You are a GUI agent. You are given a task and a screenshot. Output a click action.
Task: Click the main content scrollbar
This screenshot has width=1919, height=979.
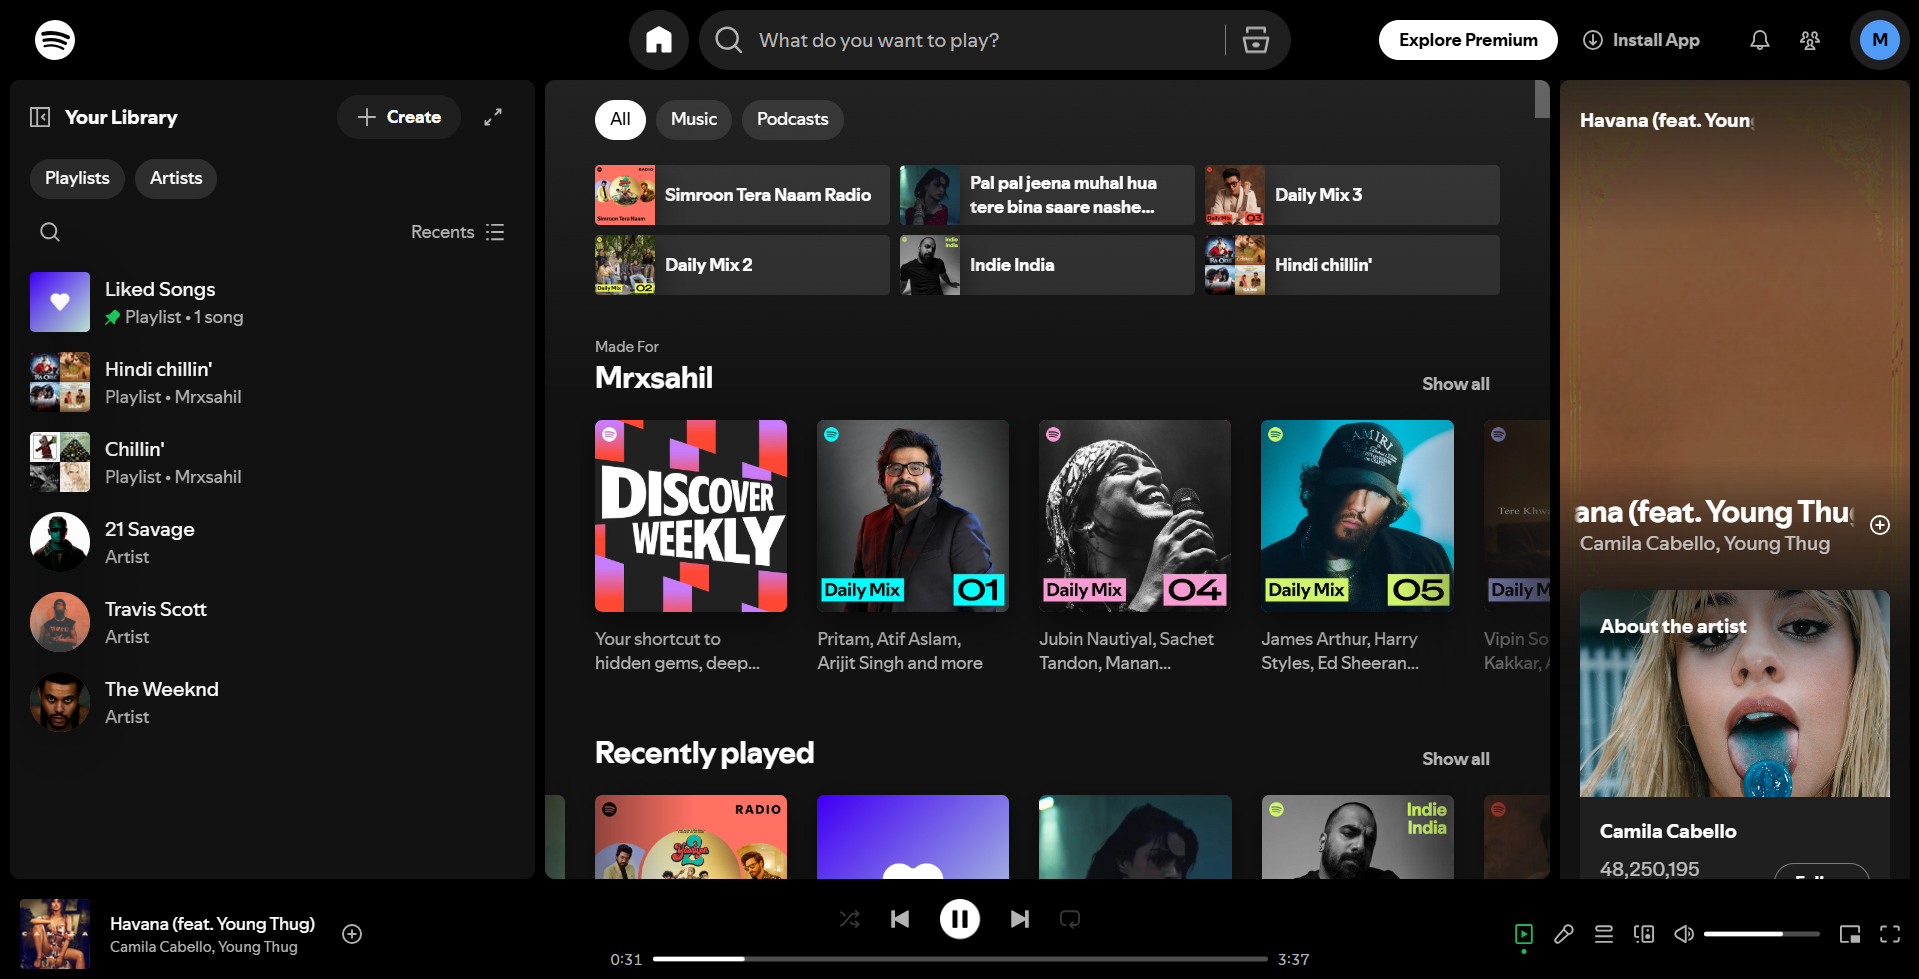[x=1542, y=100]
